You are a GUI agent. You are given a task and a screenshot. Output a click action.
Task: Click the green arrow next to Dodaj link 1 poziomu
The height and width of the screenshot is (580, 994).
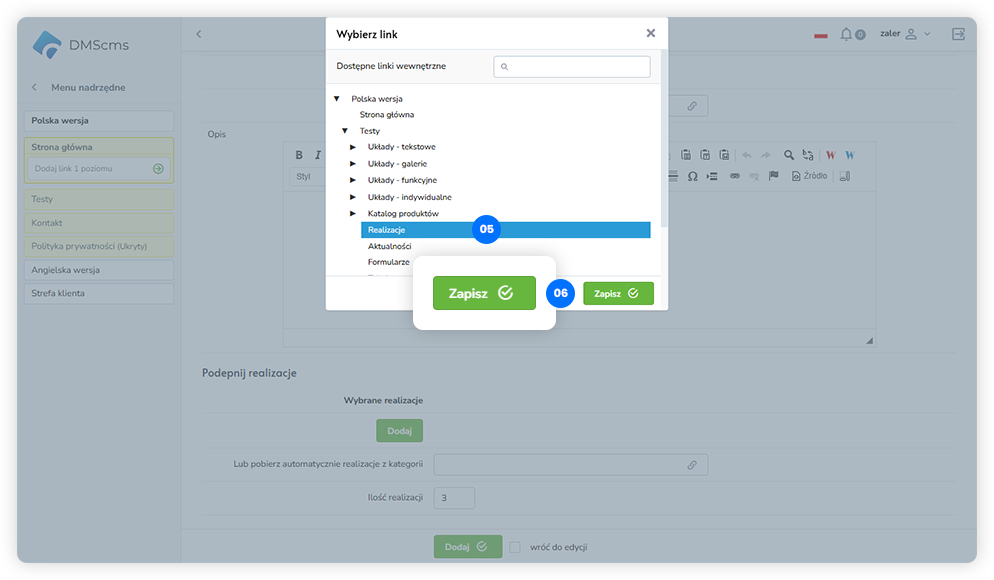pyautogui.click(x=158, y=169)
